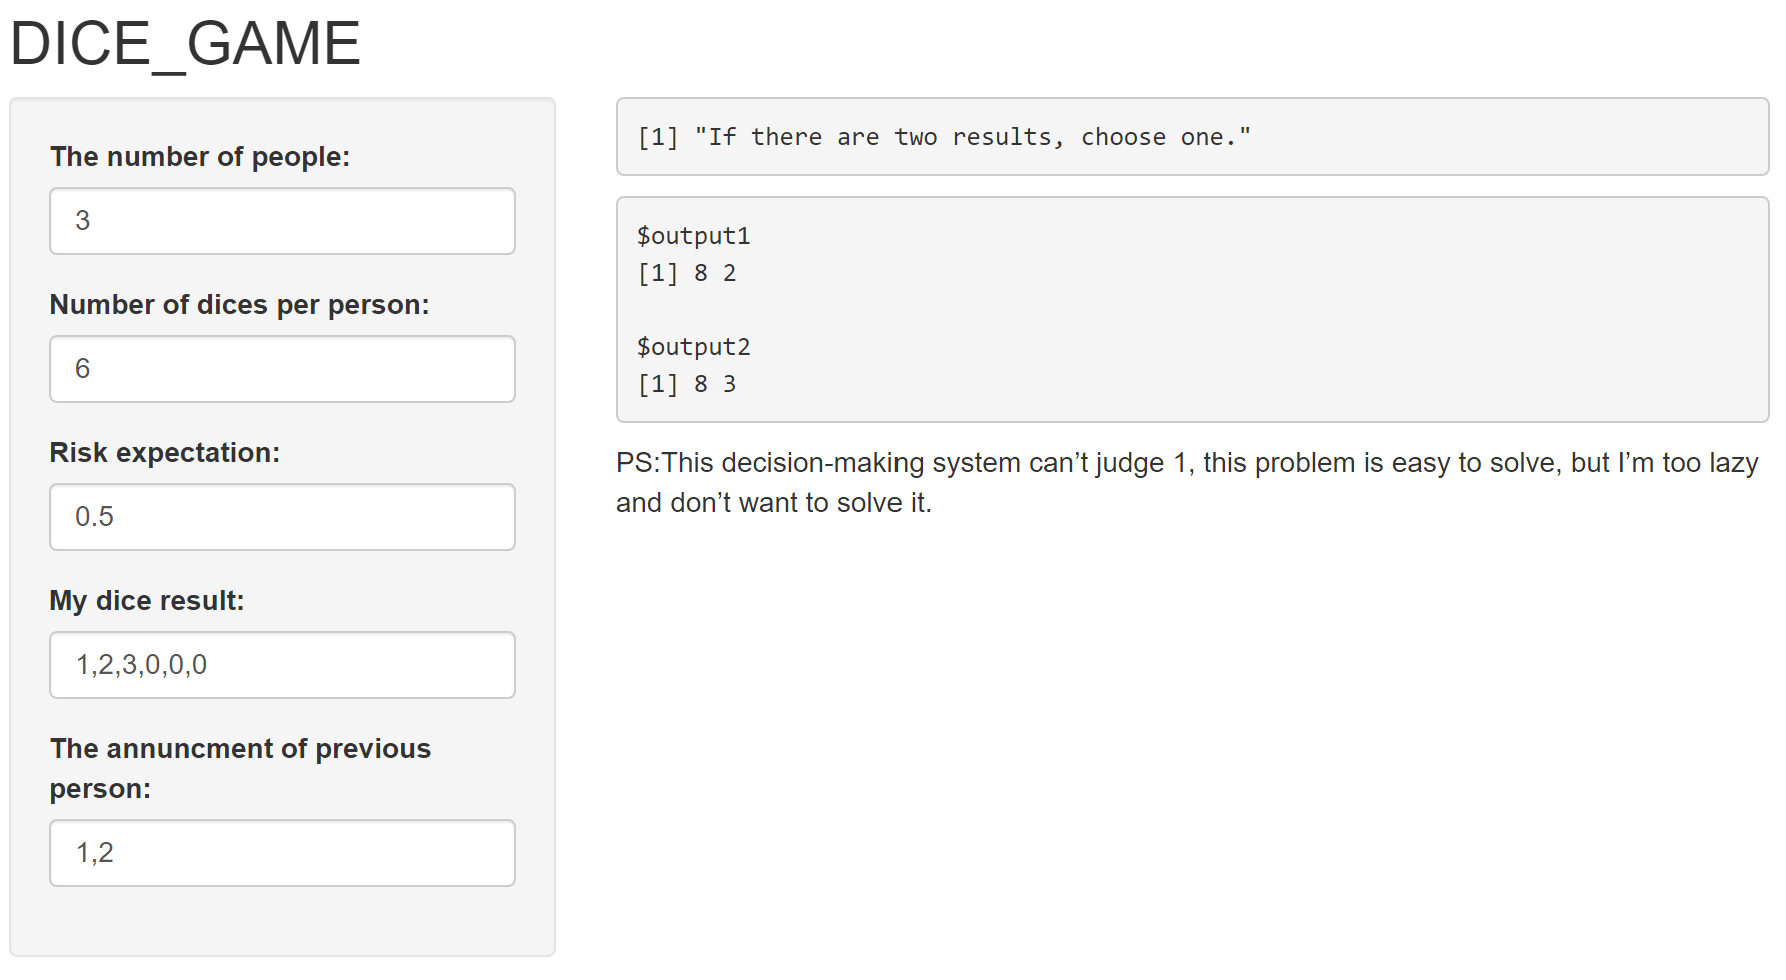Click the '[1] 8 3' result line
The image size is (1786, 980).
tap(687, 384)
